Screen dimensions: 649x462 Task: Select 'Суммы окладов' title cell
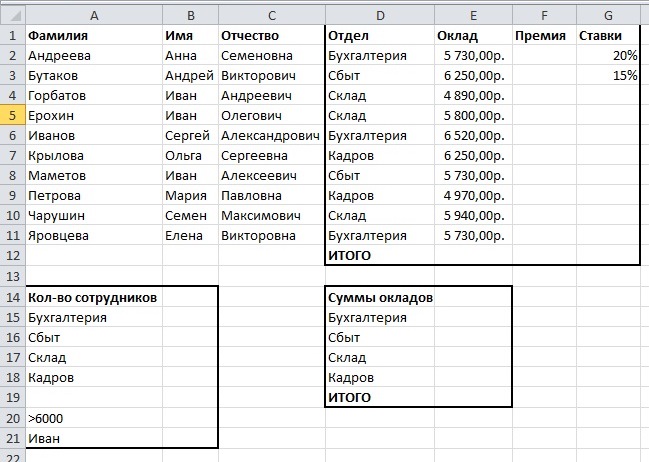[x=380, y=297]
